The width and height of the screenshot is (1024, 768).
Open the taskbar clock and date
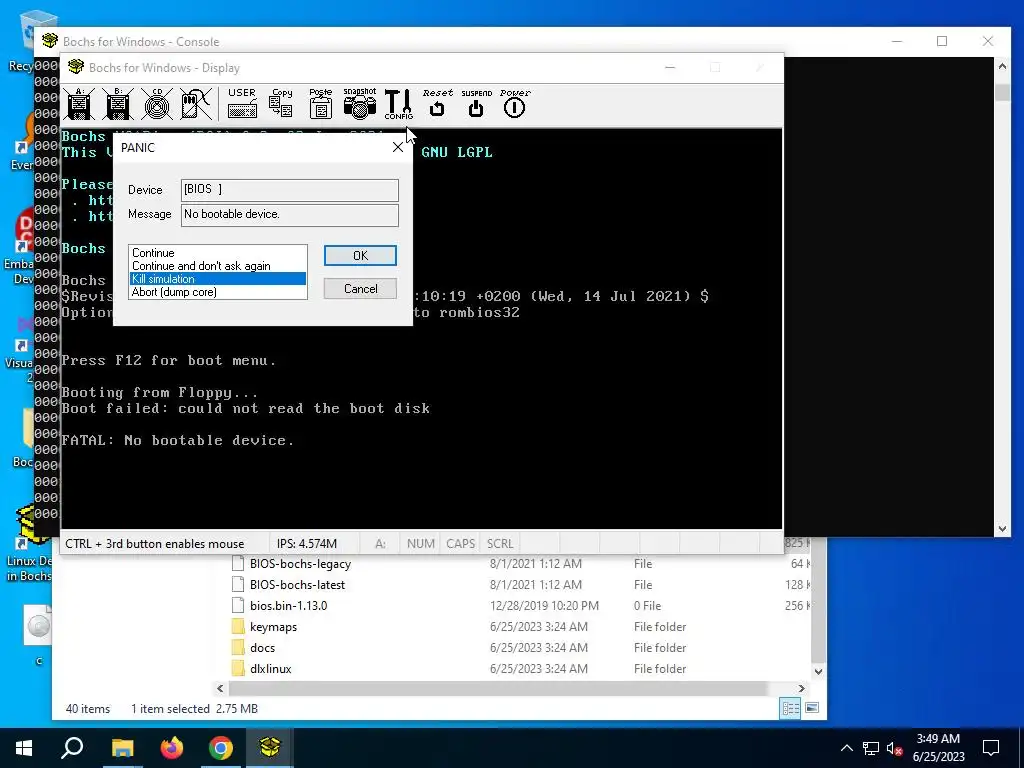(x=938, y=748)
